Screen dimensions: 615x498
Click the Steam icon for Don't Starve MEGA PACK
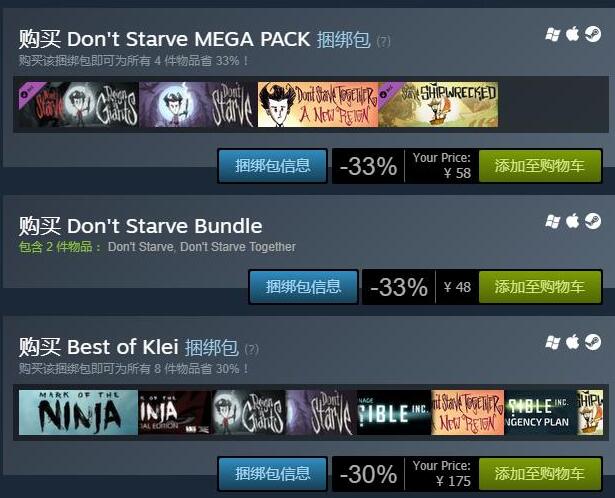point(593,34)
